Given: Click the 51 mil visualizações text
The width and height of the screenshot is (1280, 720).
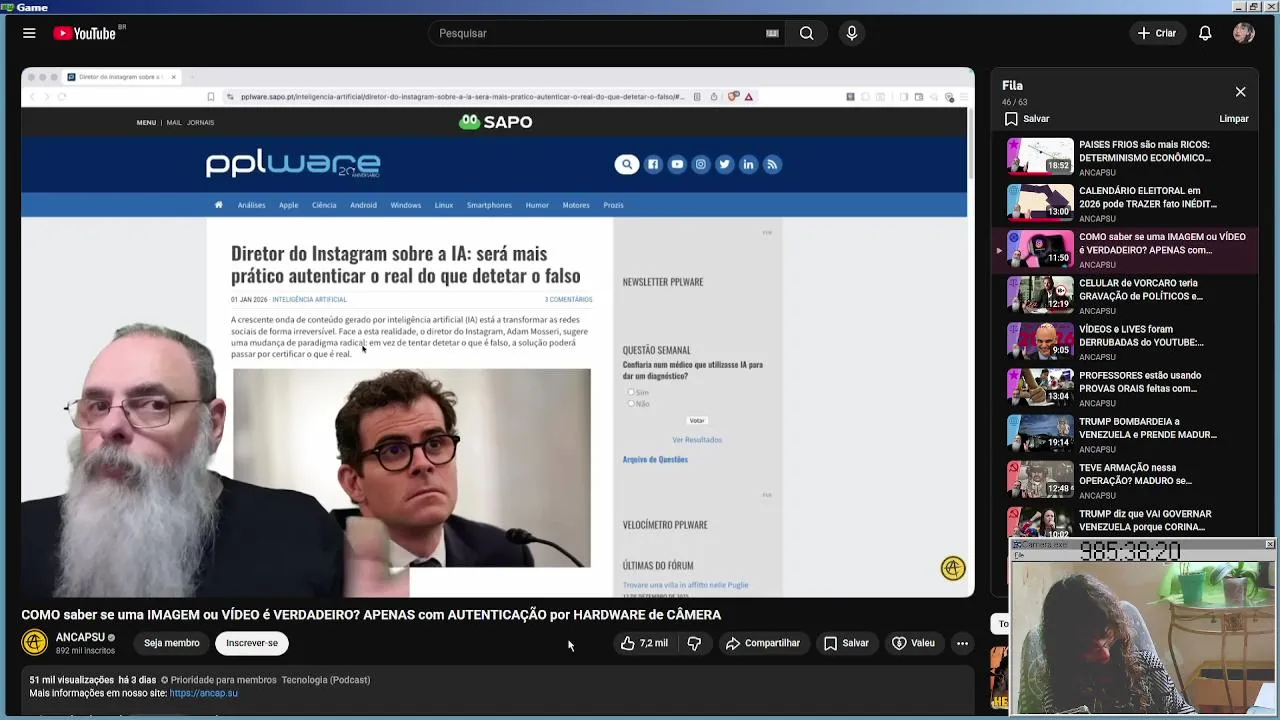Looking at the screenshot, I should (71, 680).
